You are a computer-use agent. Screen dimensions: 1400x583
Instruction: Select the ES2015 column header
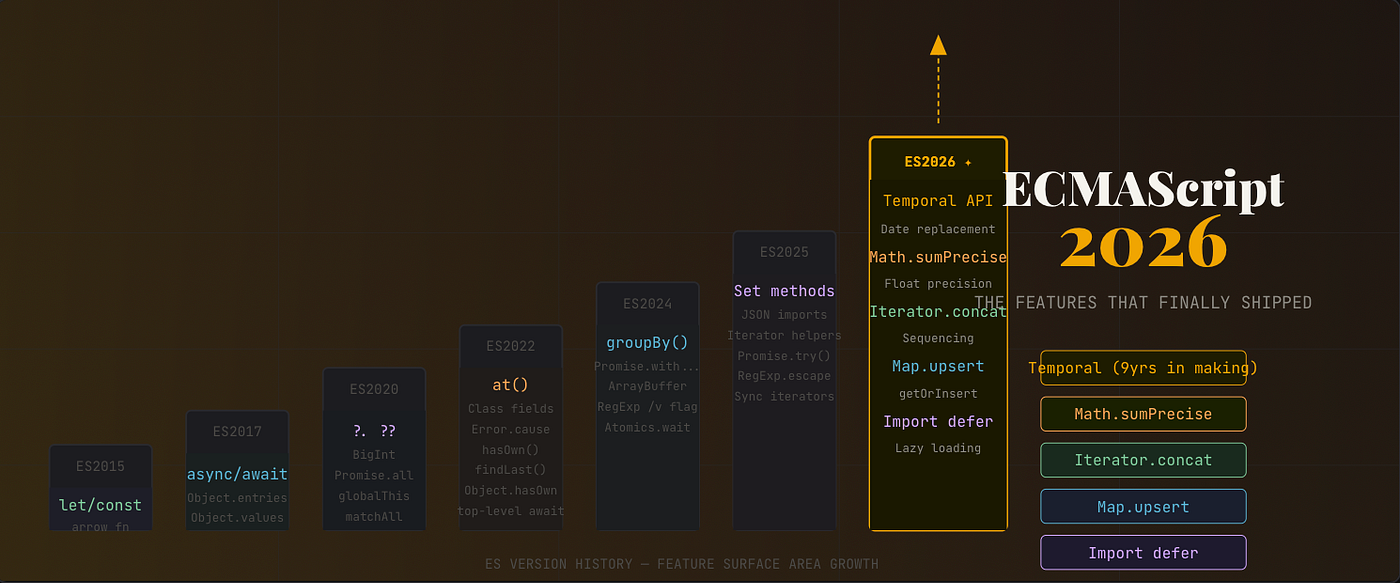(x=101, y=466)
